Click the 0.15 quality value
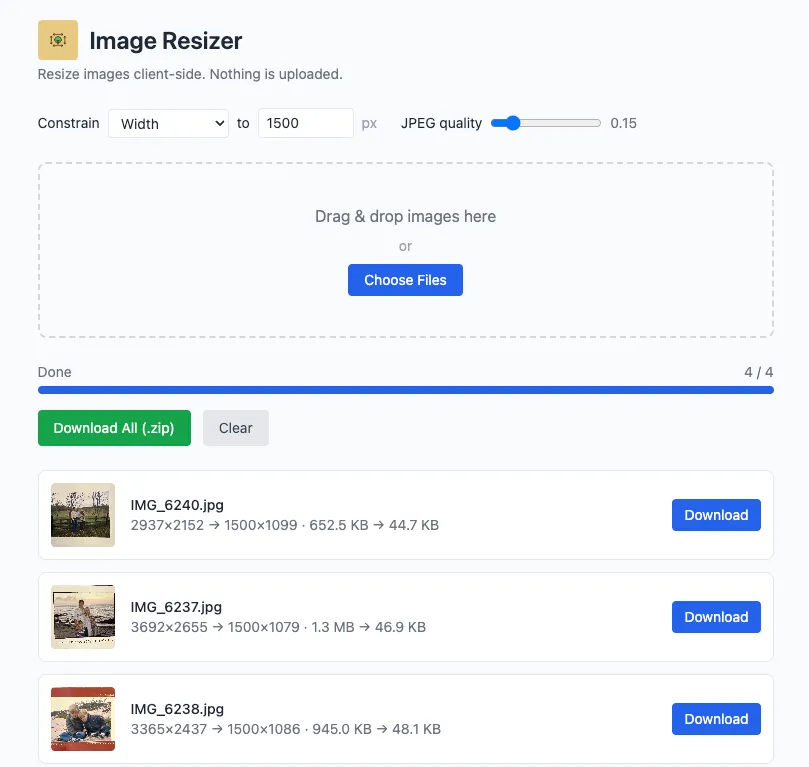This screenshot has width=809, height=767. (x=623, y=123)
